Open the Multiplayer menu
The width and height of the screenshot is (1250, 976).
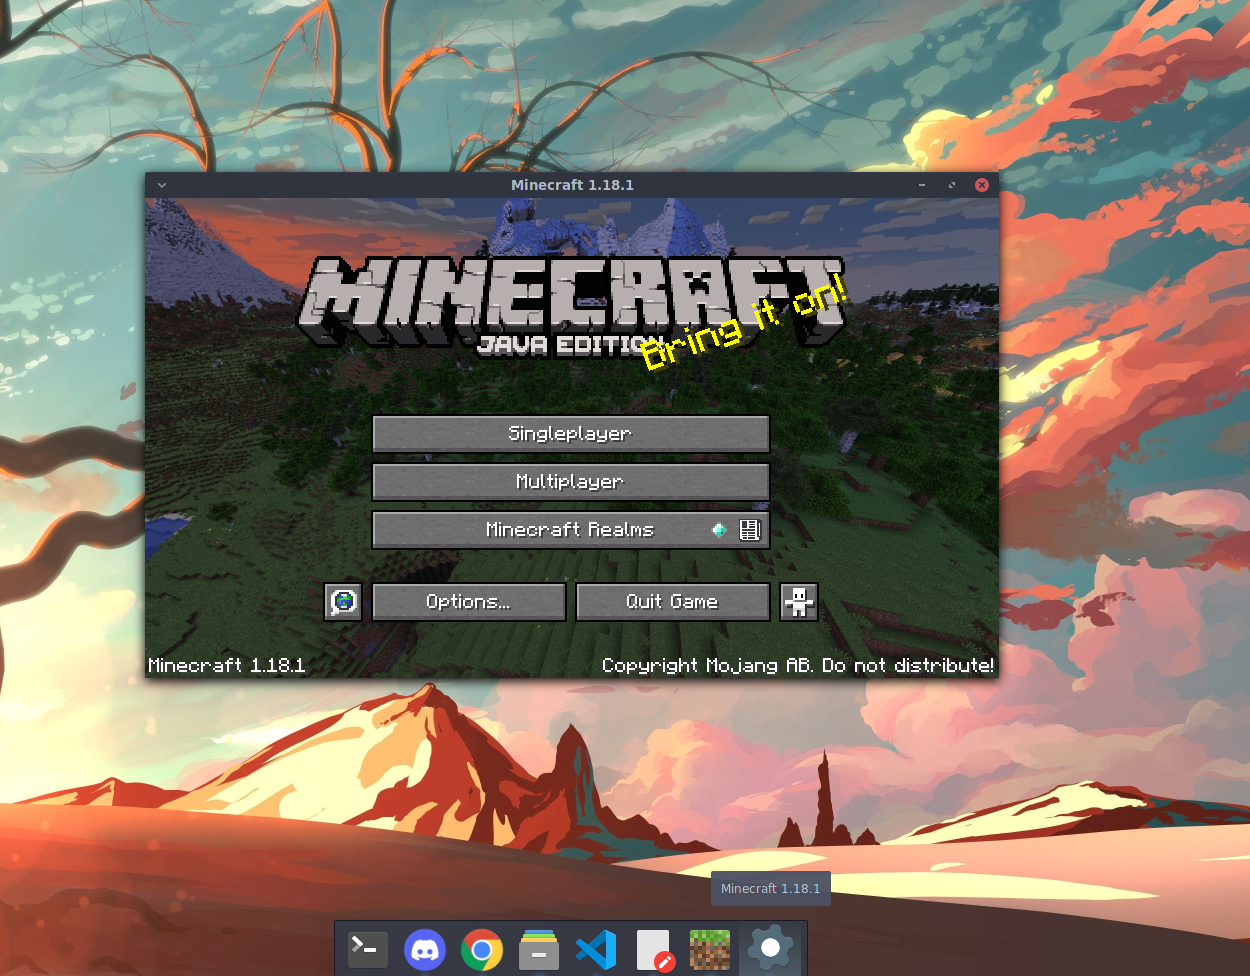571,482
